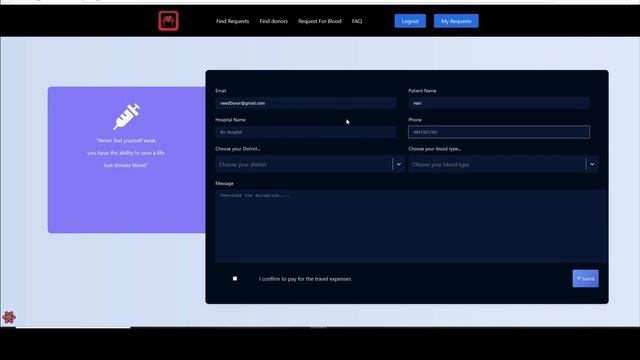Submit the blood request form
Screen dimensions: 640x360
585,278
